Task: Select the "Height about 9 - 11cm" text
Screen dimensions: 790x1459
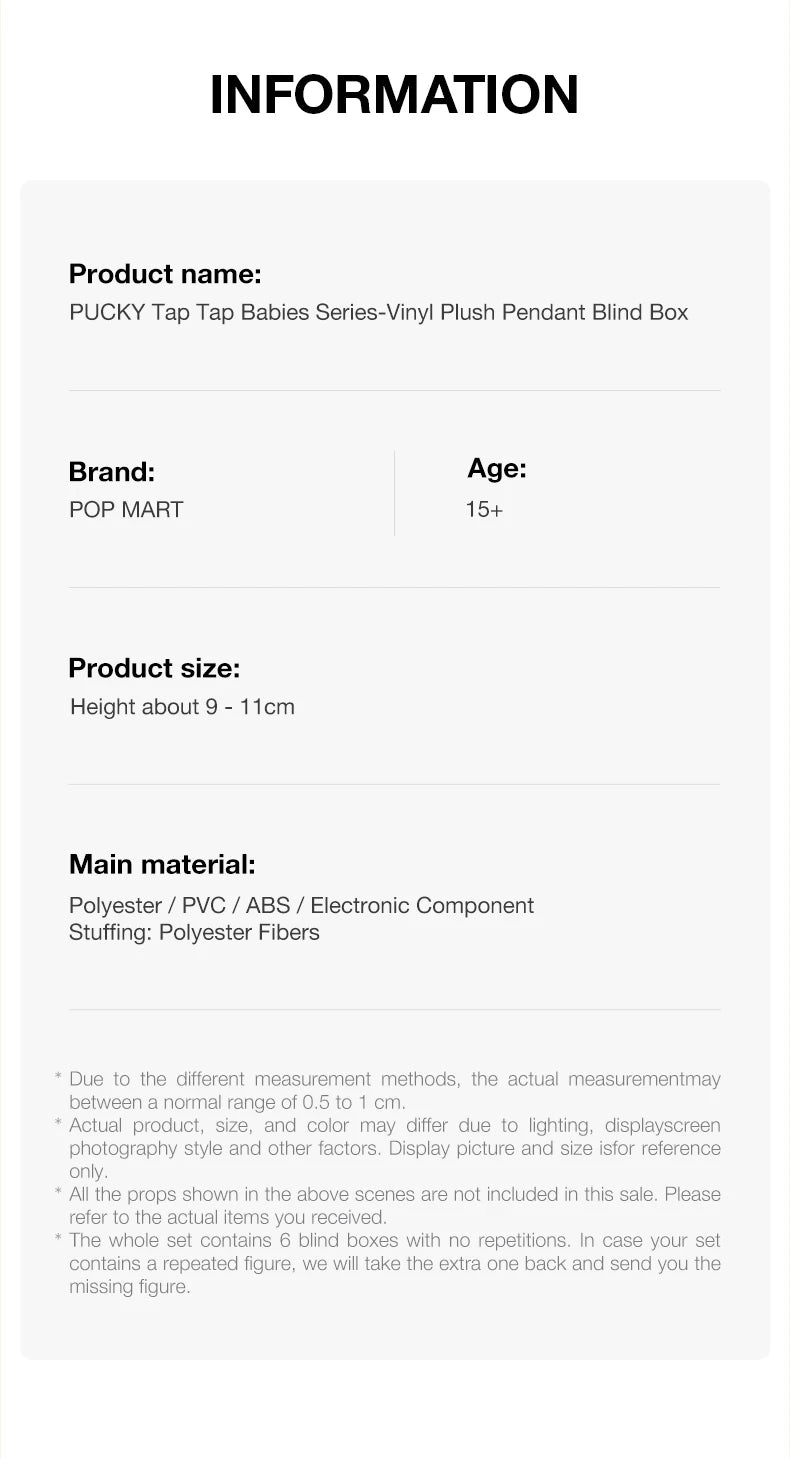Action: 182,707
